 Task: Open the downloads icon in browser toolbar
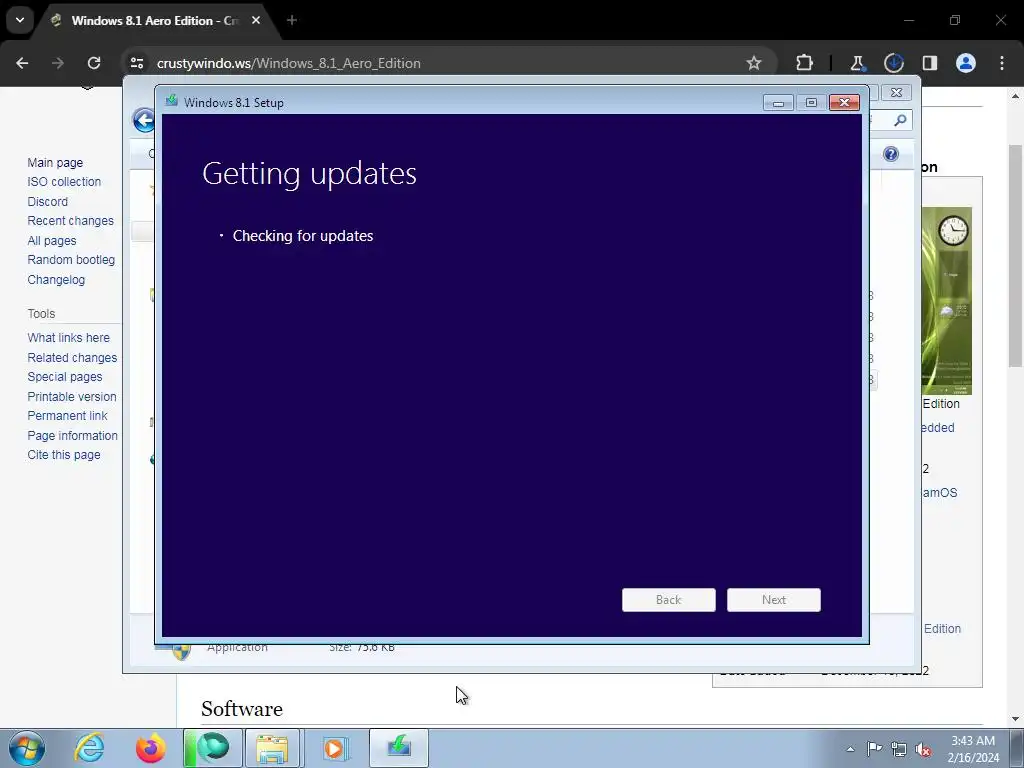pos(893,63)
